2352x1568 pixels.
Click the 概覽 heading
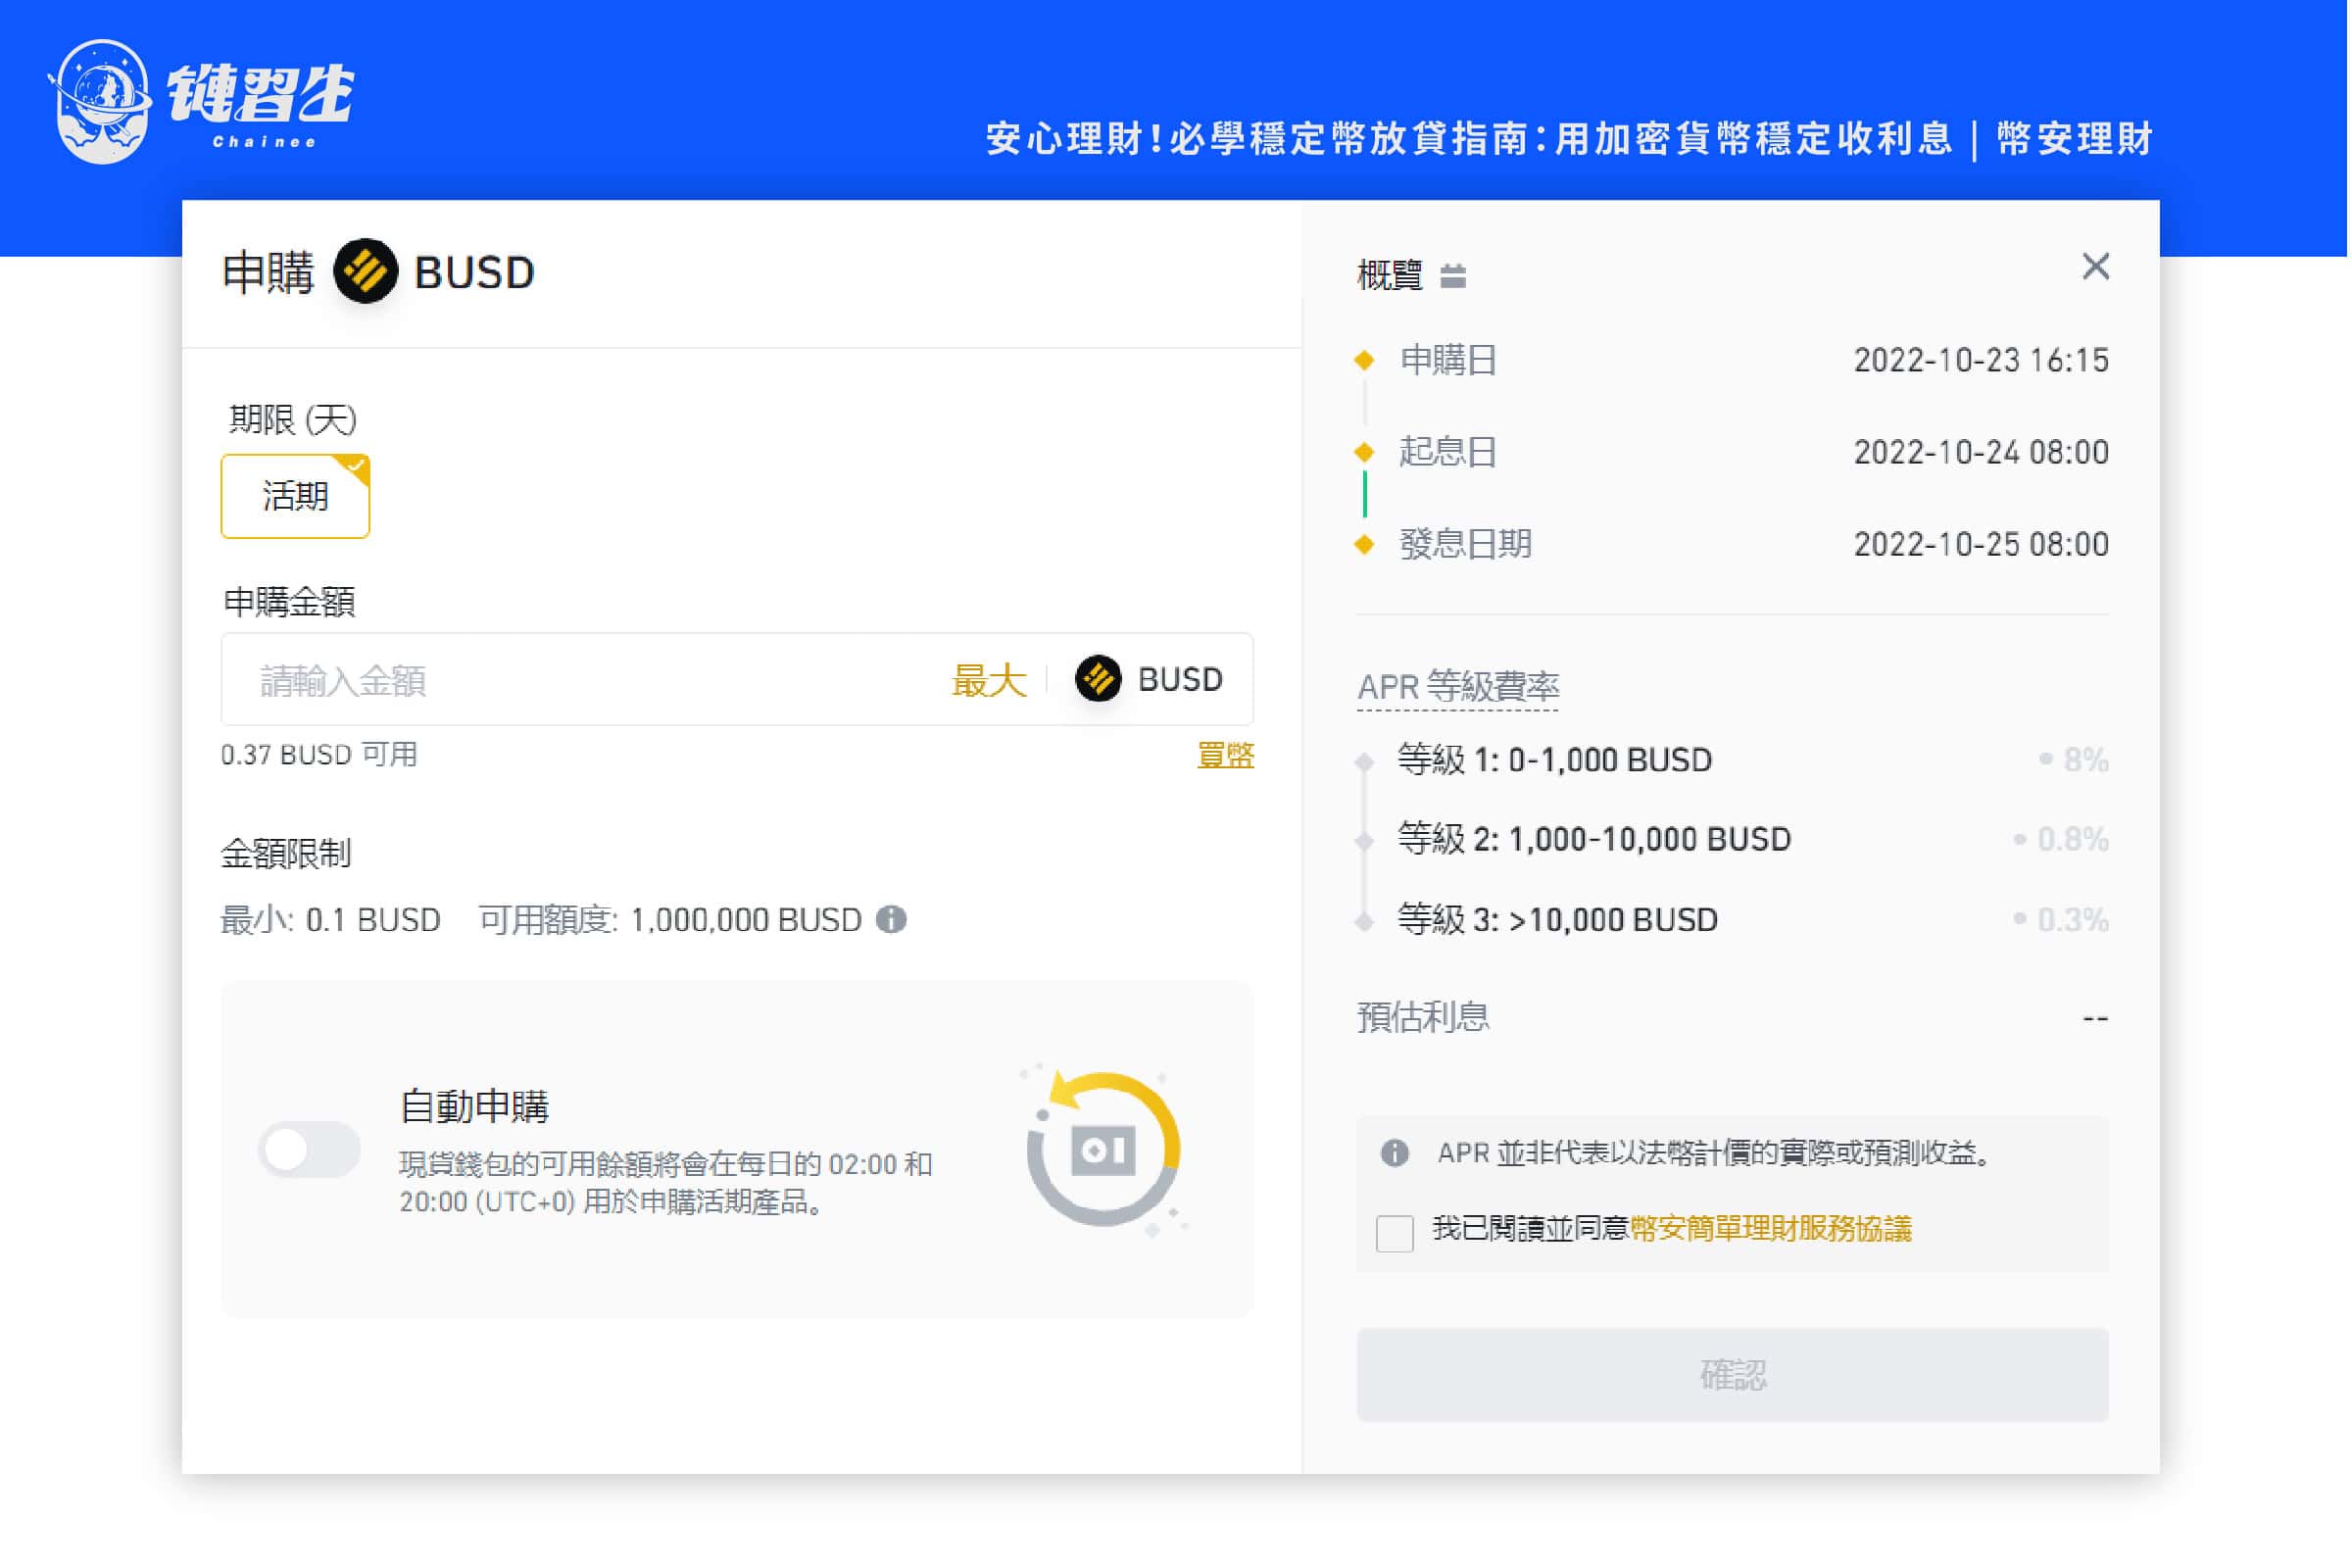click(x=1392, y=275)
